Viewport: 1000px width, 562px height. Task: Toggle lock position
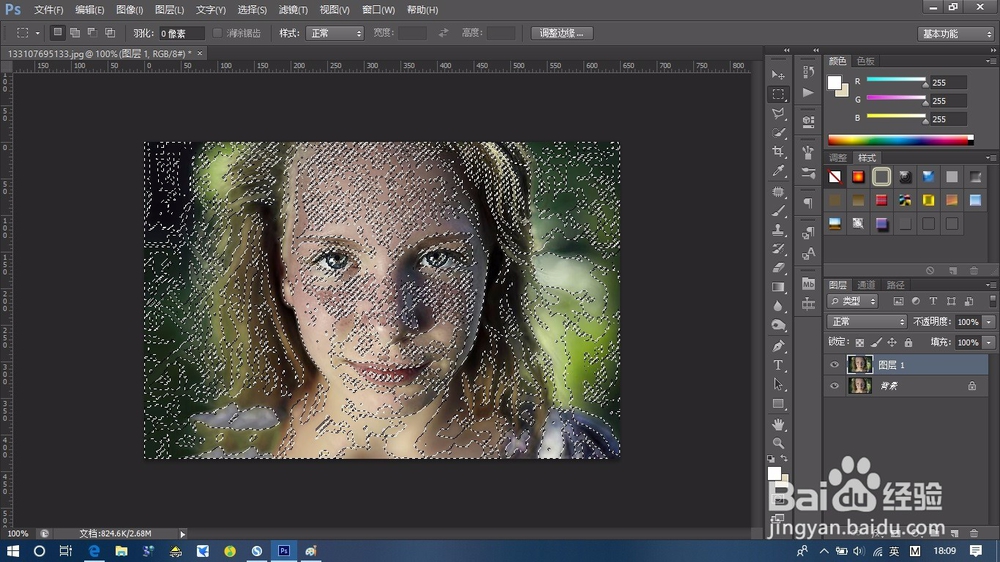point(892,343)
